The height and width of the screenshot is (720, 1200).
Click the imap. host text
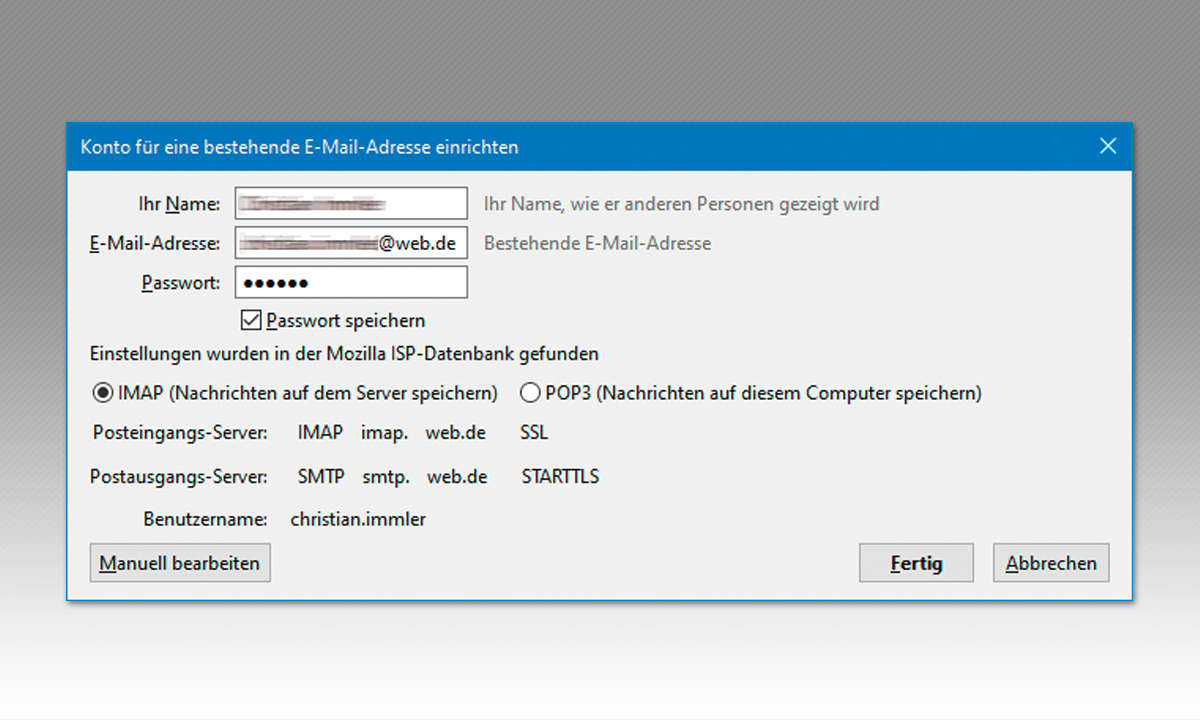[x=385, y=433]
